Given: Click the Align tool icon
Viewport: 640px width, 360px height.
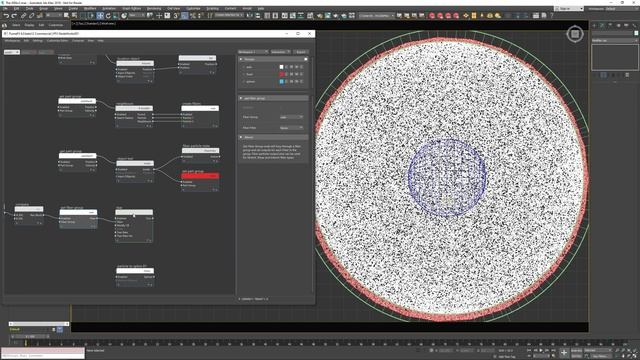Looking at the screenshot, I should 258,16.
